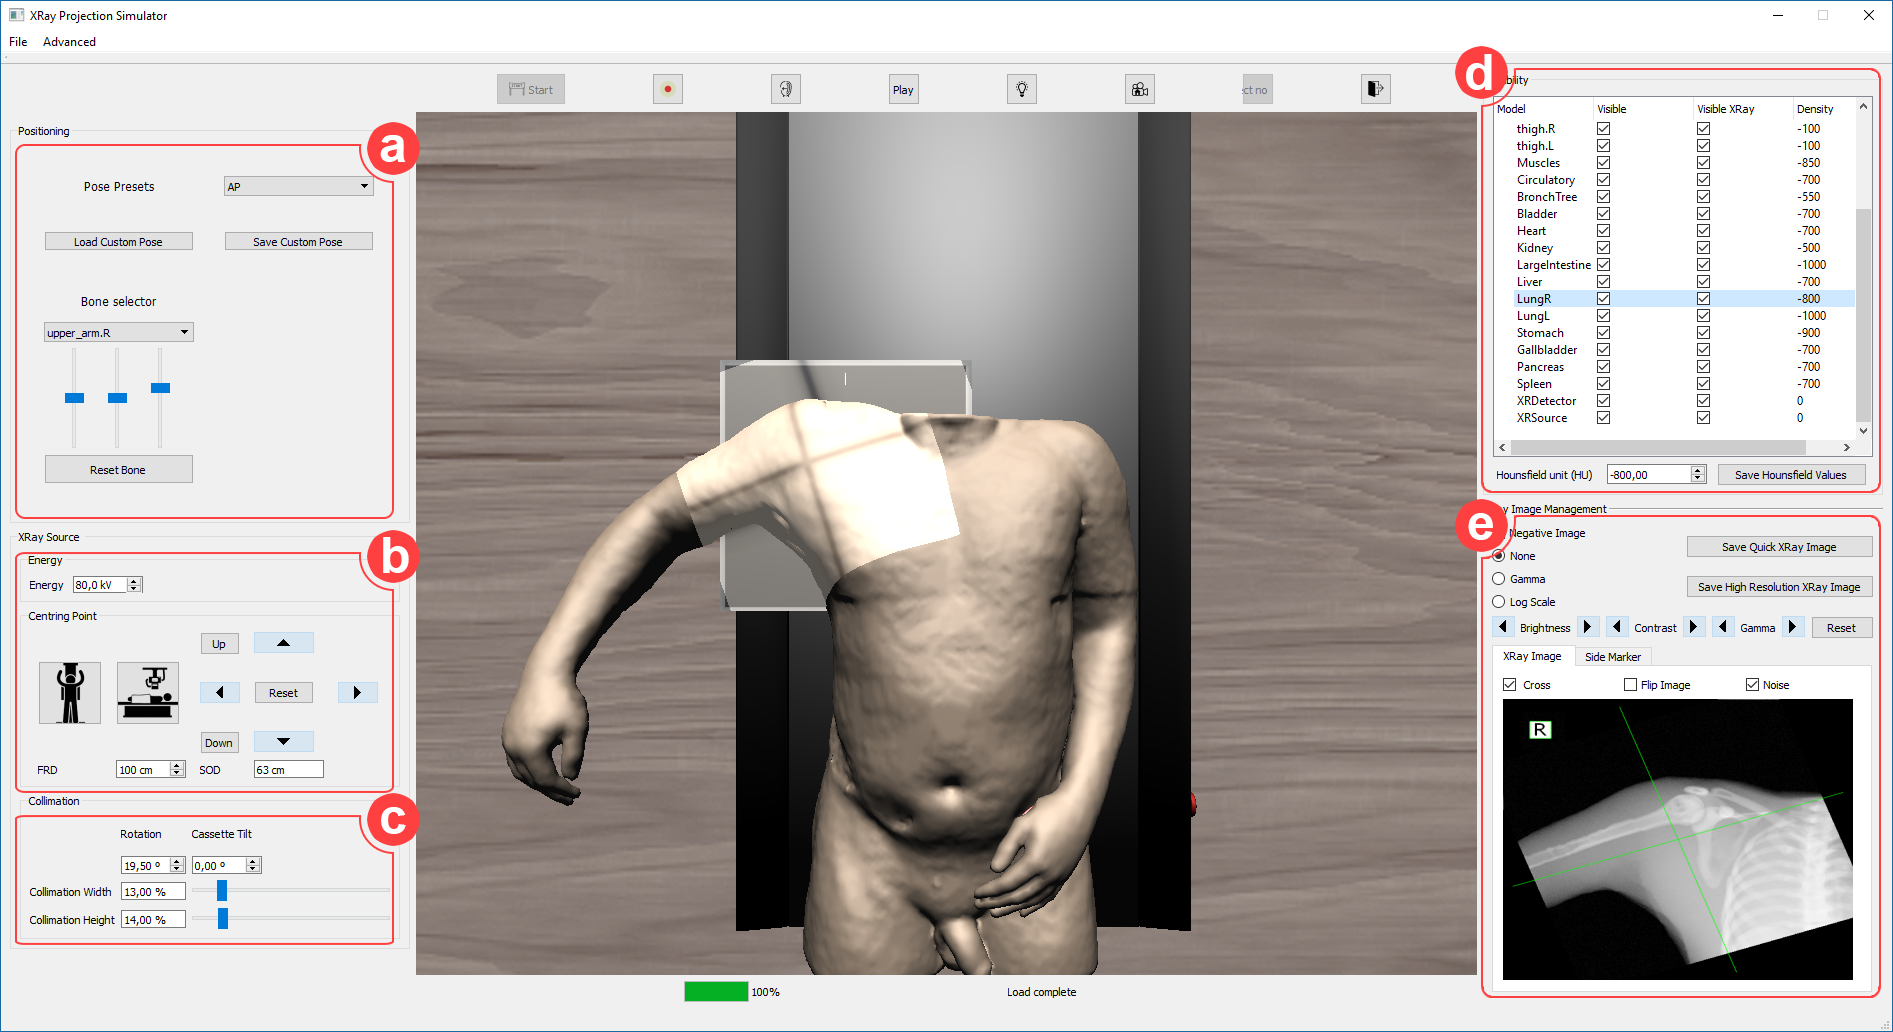Viewport: 1893px width, 1032px height.
Task: Click Save High Resolution XRay Image button
Action: 1778,587
